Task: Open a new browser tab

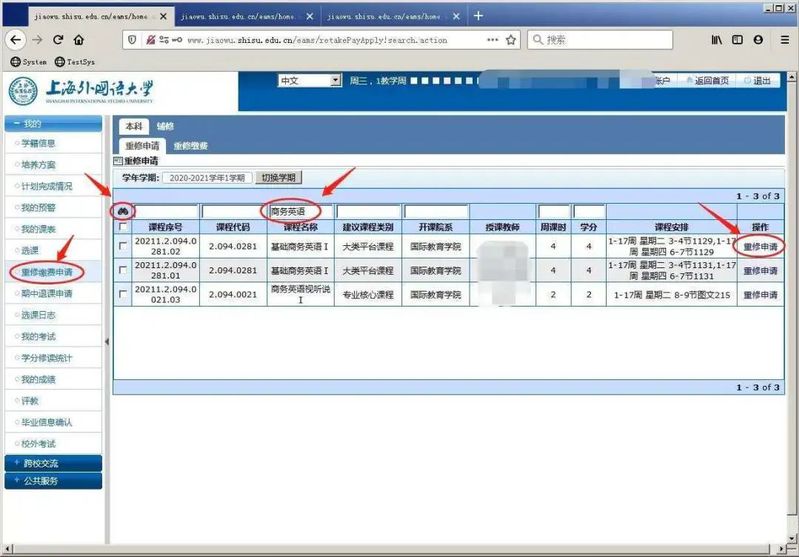Action: pyautogui.click(x=478, y=15)
